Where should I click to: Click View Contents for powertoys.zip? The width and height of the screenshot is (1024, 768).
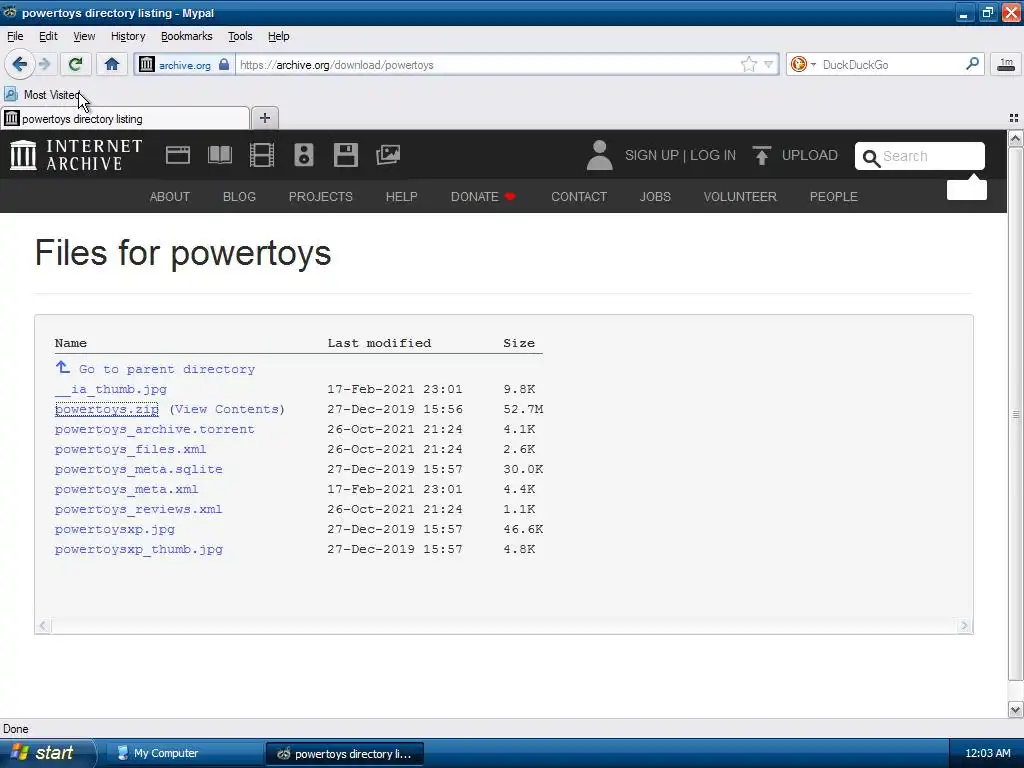tap(227, 409)
